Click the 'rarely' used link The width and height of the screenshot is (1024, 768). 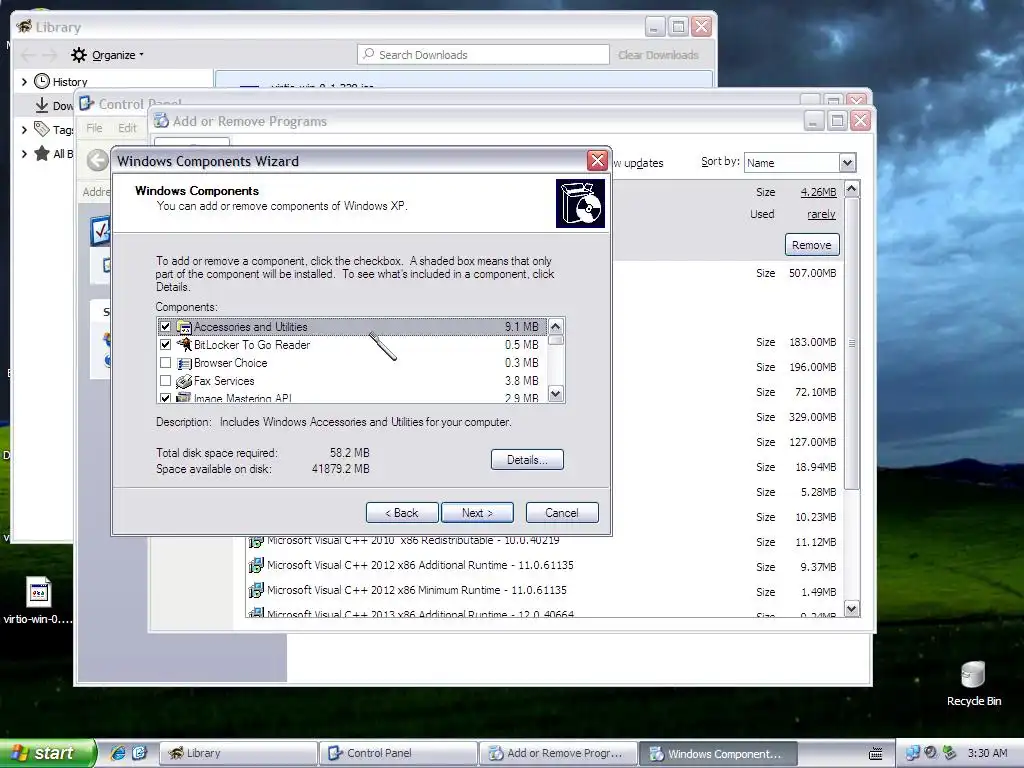[821, 214]
